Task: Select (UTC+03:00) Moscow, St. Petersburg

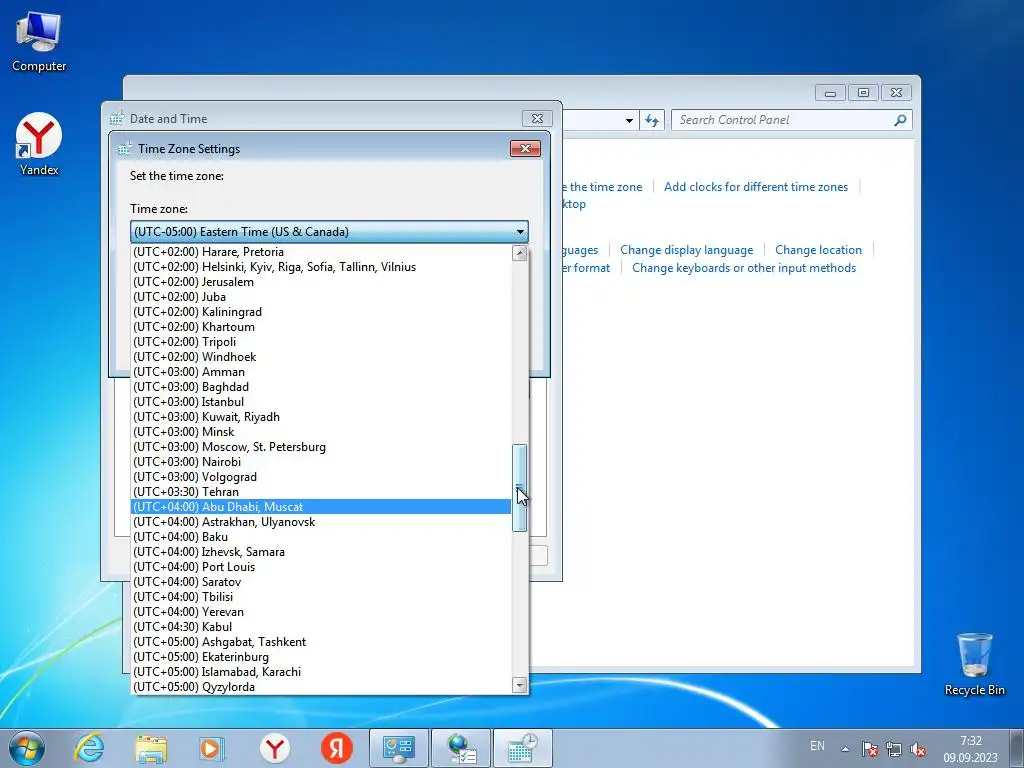Action: (x=321, y=447)
